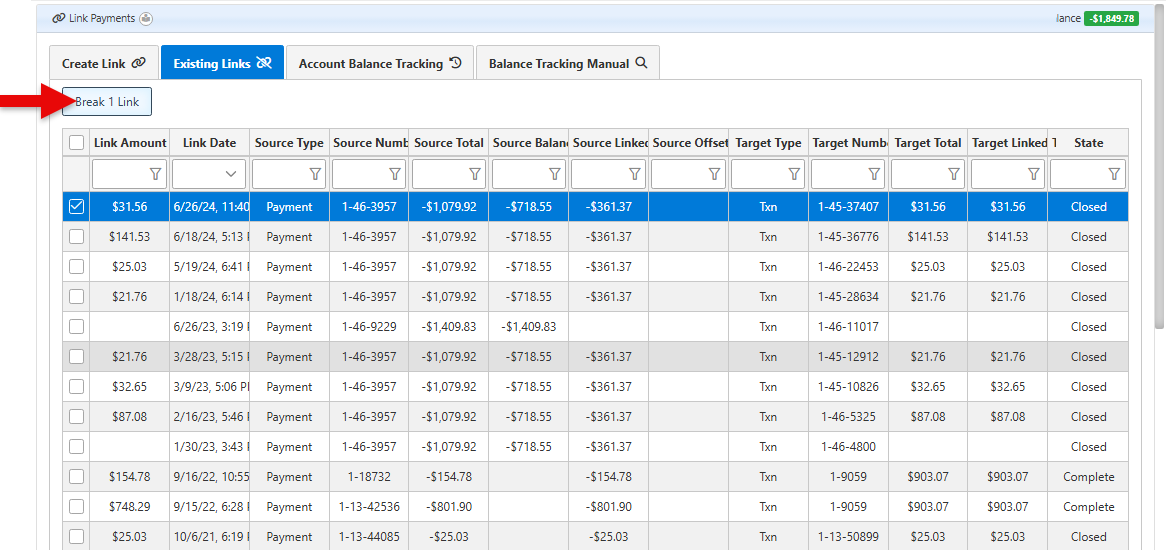Sort by the State column header
This screenshot has width=1166, height=550.
point(1088,143)
